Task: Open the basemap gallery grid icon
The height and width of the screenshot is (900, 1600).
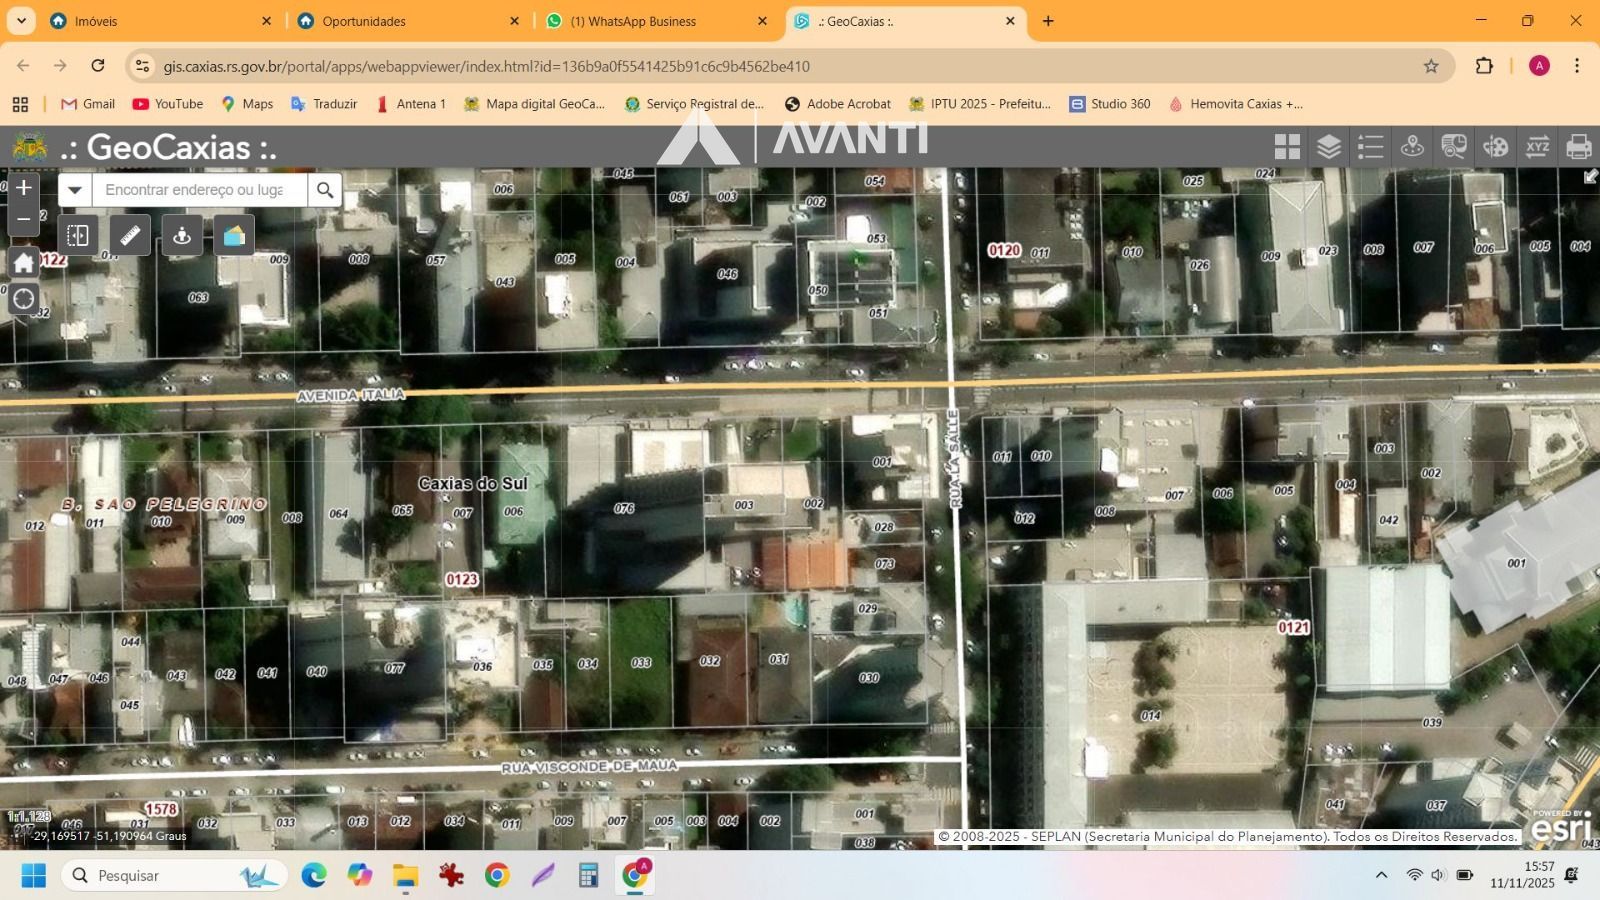Action: pos(1287,147)
